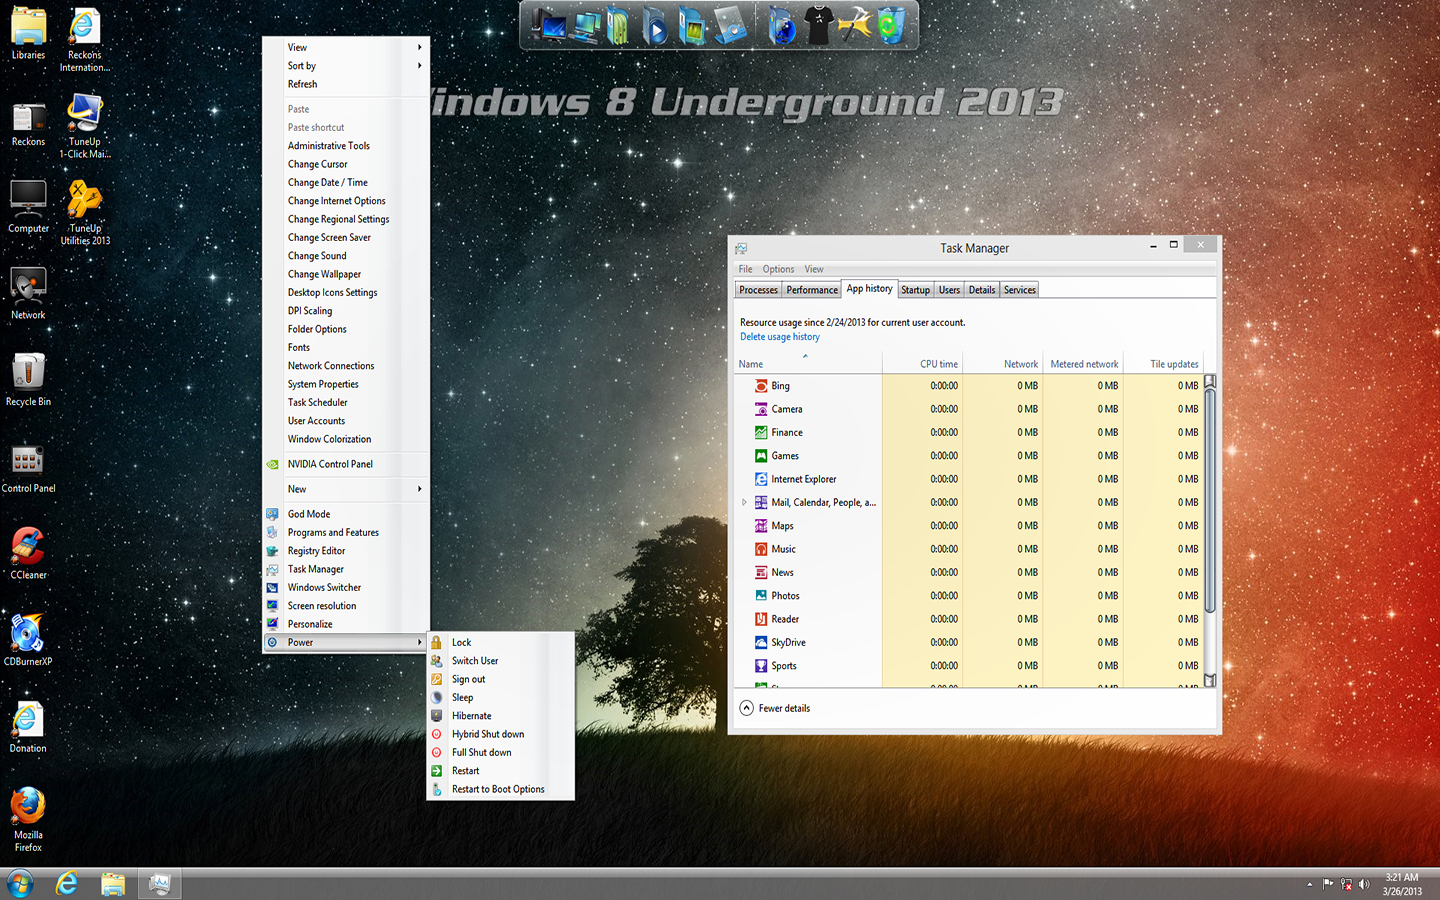Expand the Sort by submenu
1440x900 pixels.
tap(346, 66)
